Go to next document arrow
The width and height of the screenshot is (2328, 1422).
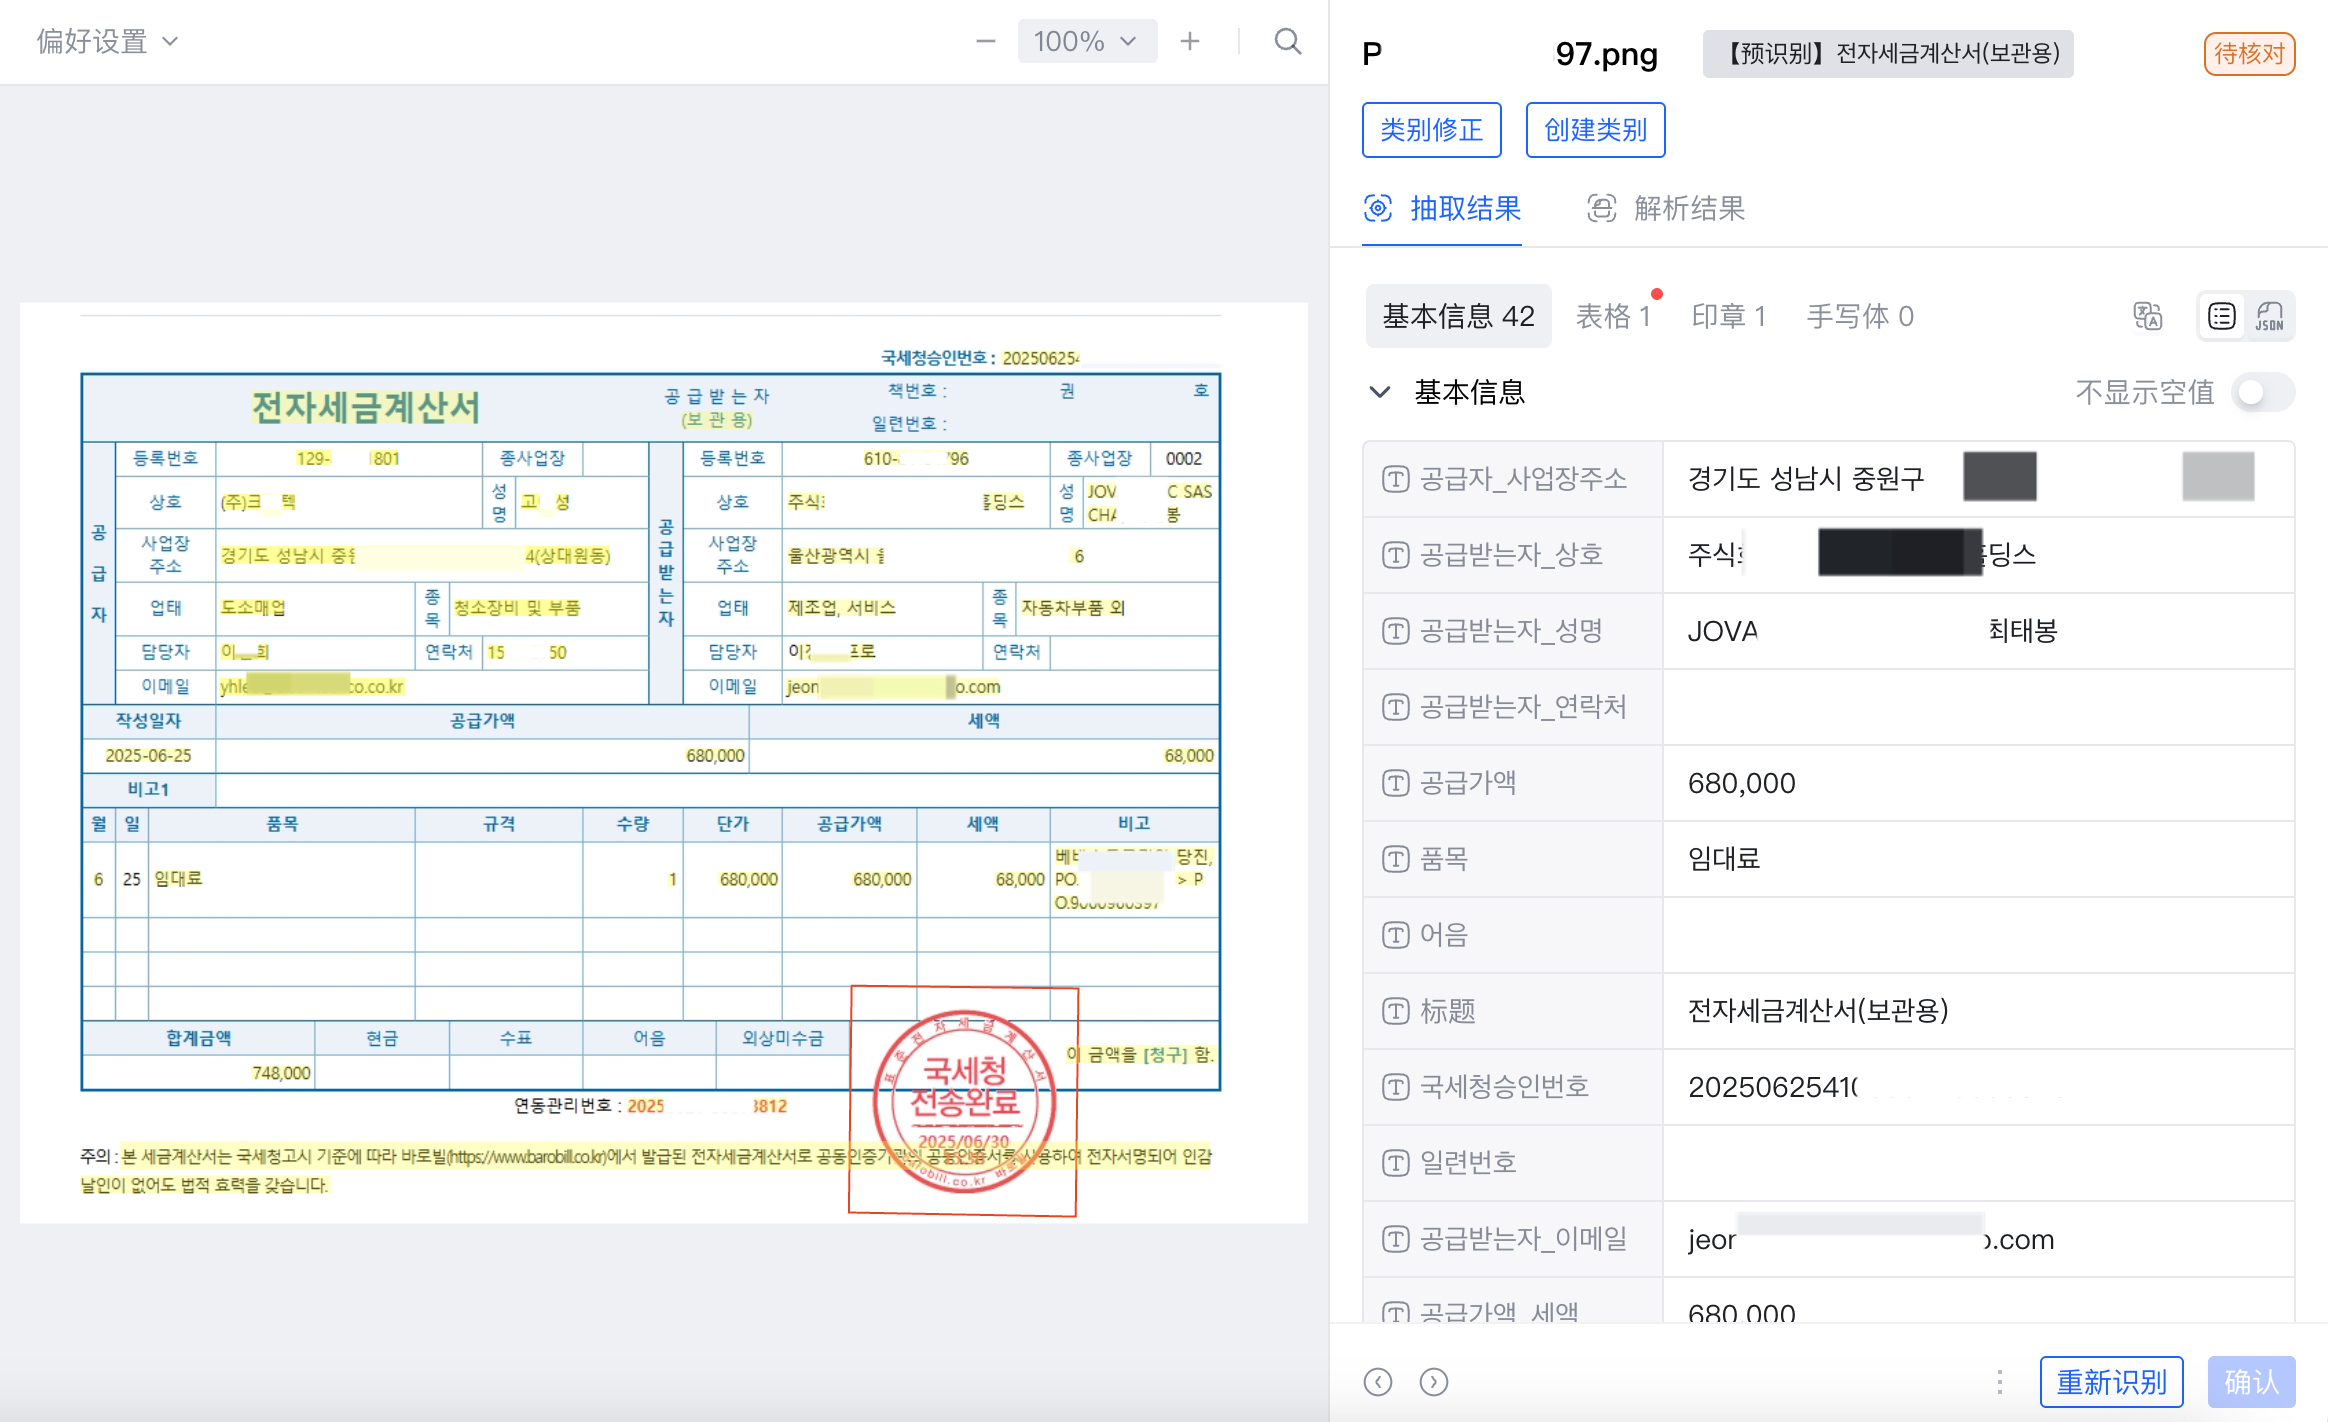point(1434,1382)
